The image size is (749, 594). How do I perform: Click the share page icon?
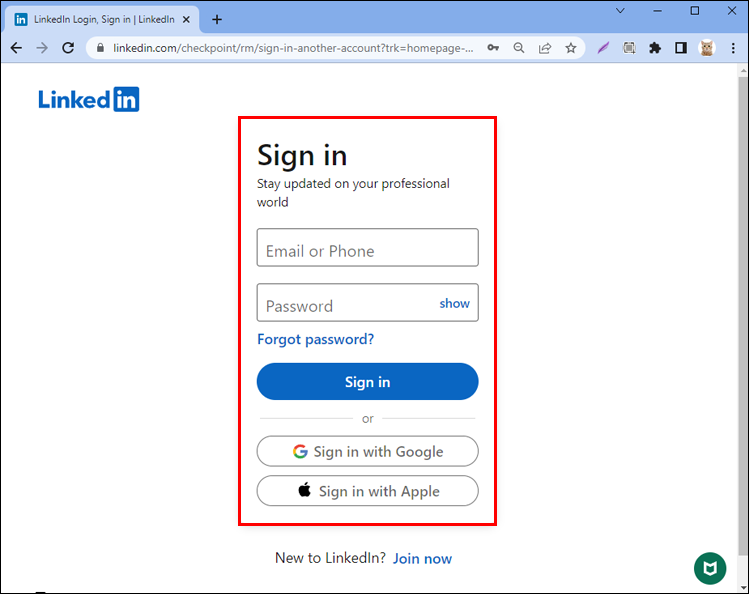tap(545, 47)
